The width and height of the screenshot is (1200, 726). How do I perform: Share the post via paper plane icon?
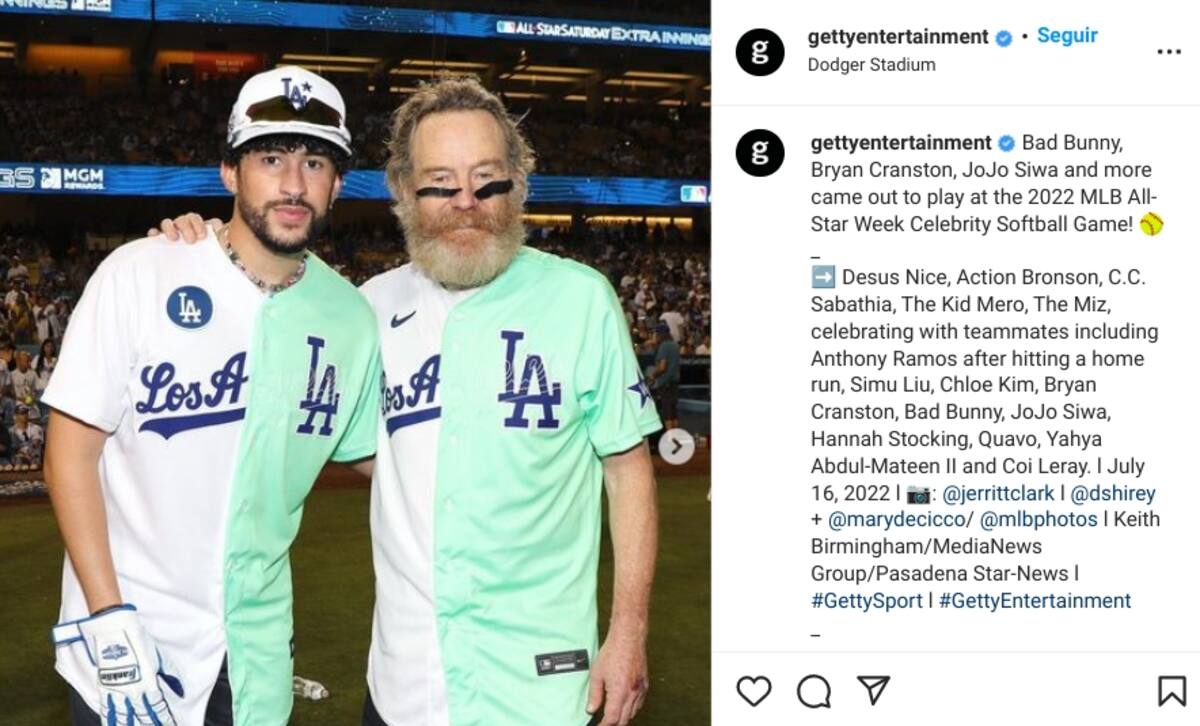873,690
